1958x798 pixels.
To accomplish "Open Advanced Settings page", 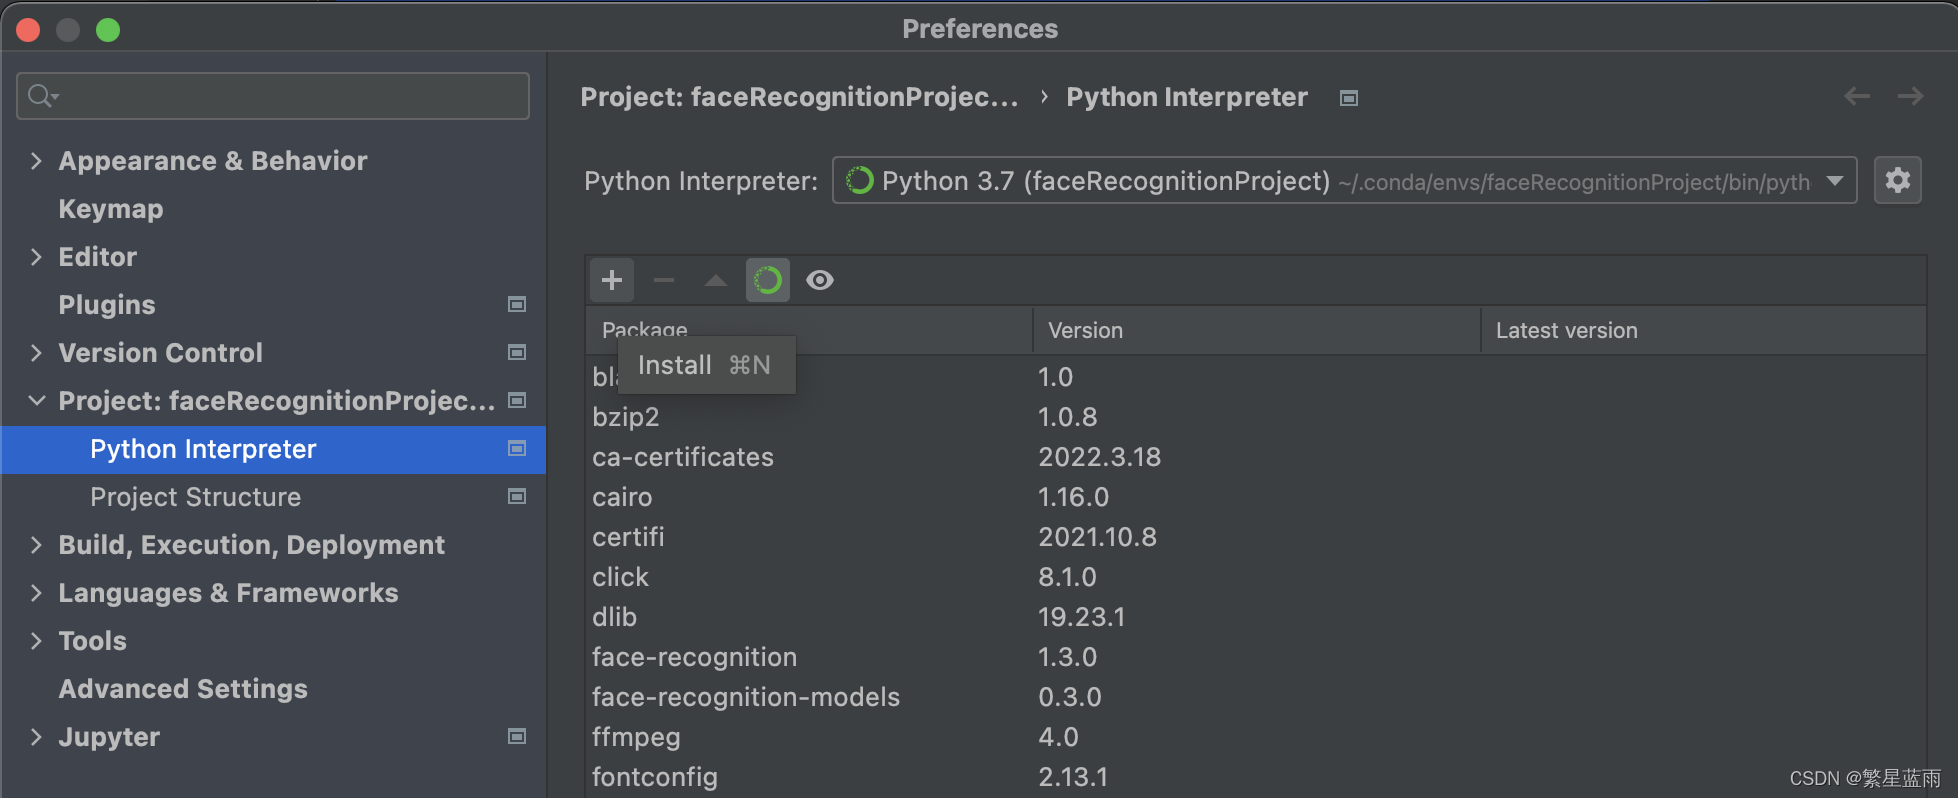I will 183,689.
